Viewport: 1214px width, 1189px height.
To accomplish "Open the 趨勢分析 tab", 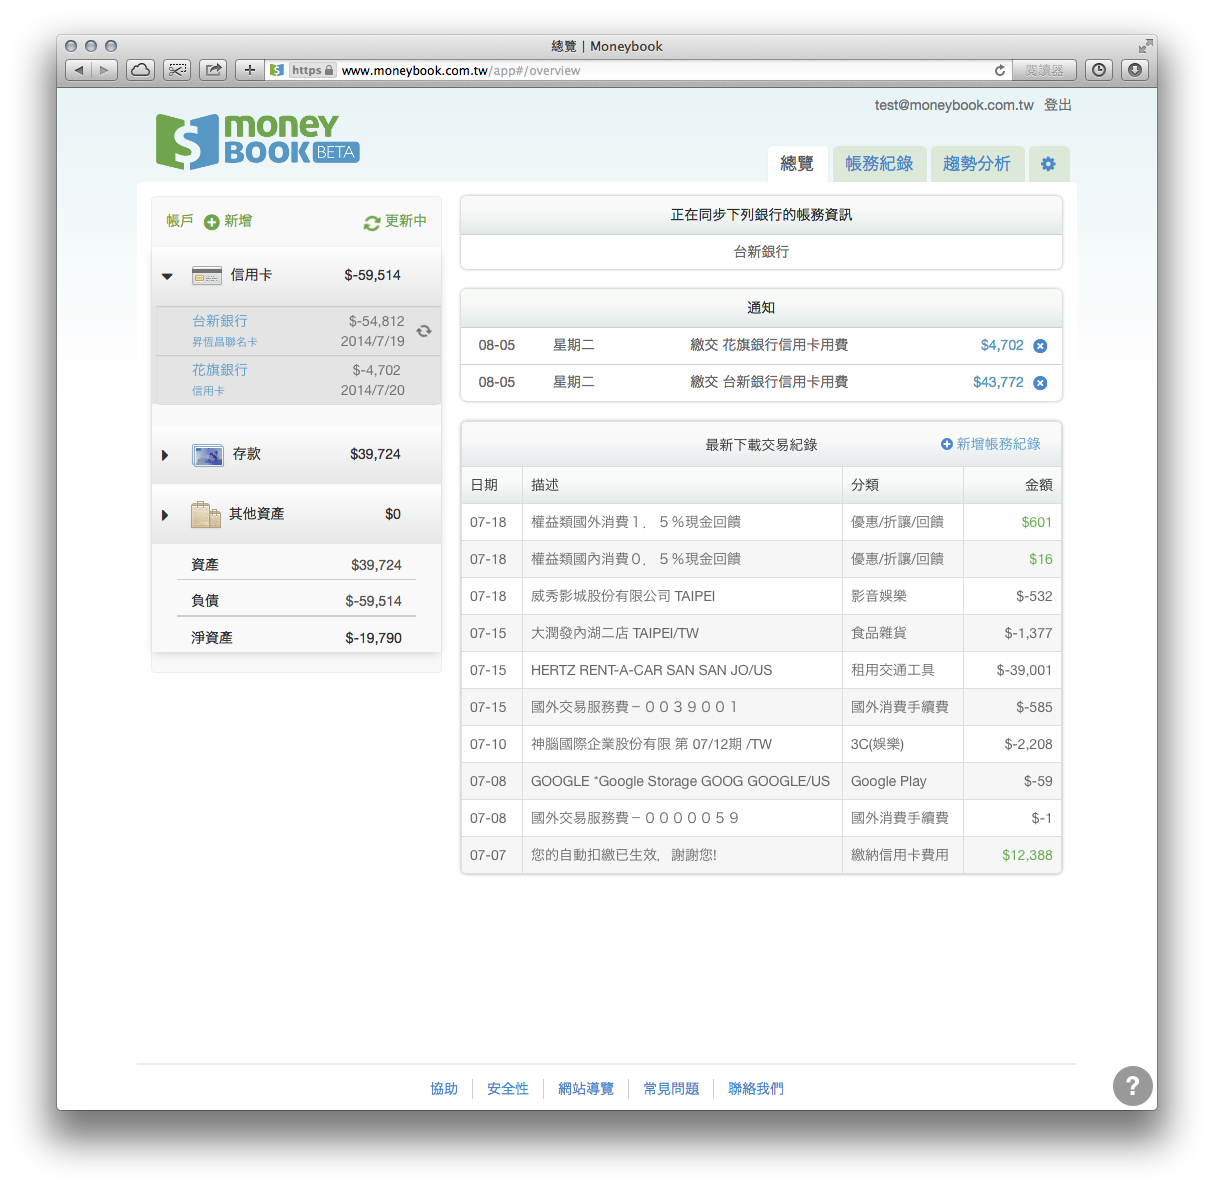I will pos(977,163).
